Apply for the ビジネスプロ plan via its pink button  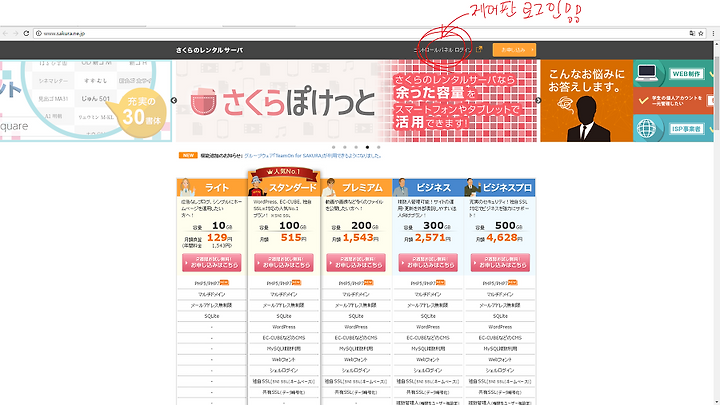click(500, 263)
